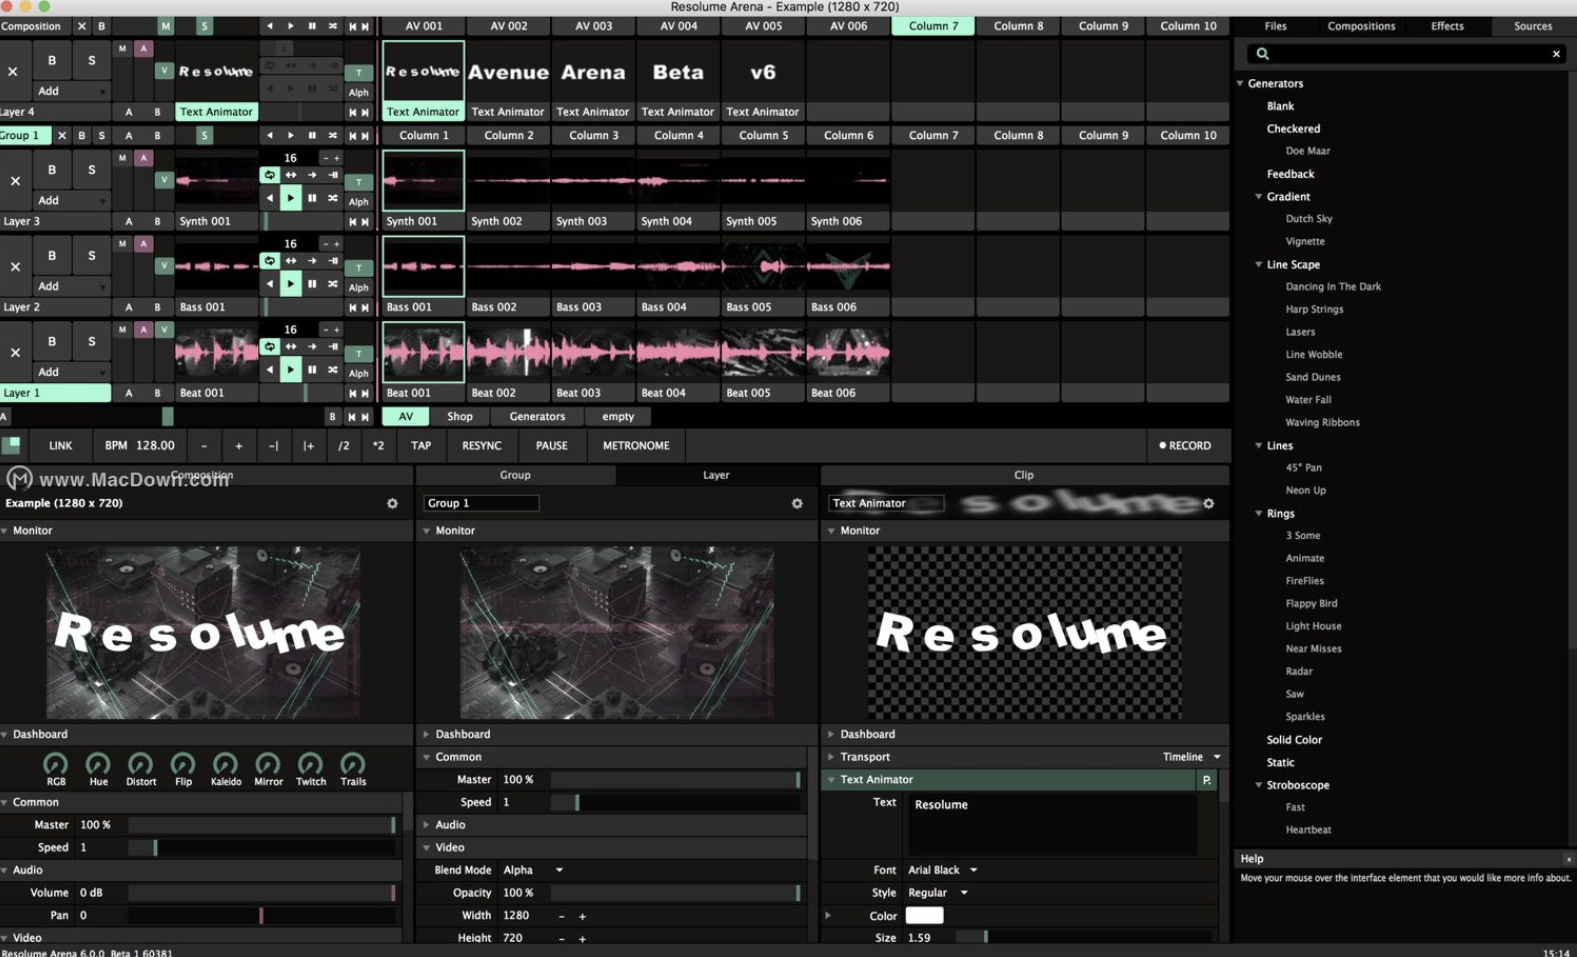Adjust the Layer Opacity slider

pyautogui.click(x=675, y=893)
